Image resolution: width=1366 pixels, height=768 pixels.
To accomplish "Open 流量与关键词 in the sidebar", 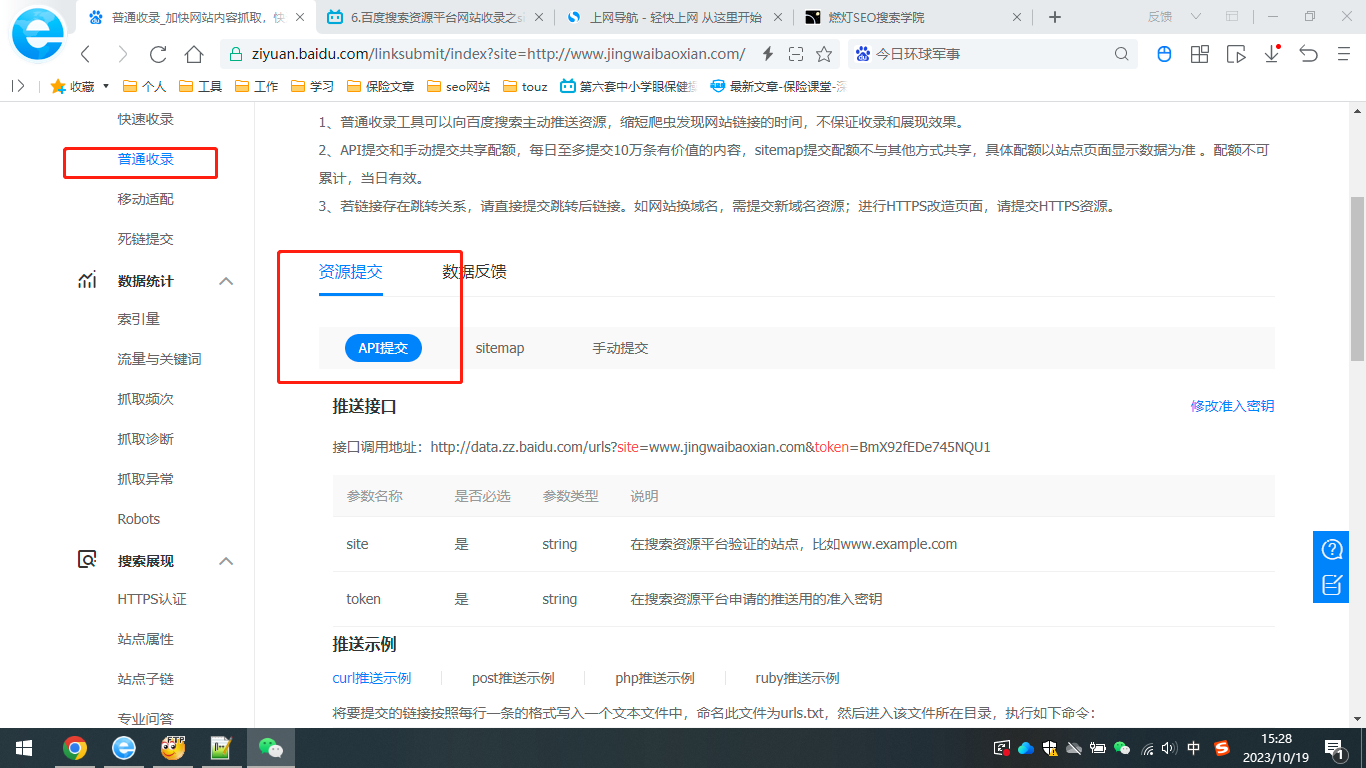I will [160, 359].
